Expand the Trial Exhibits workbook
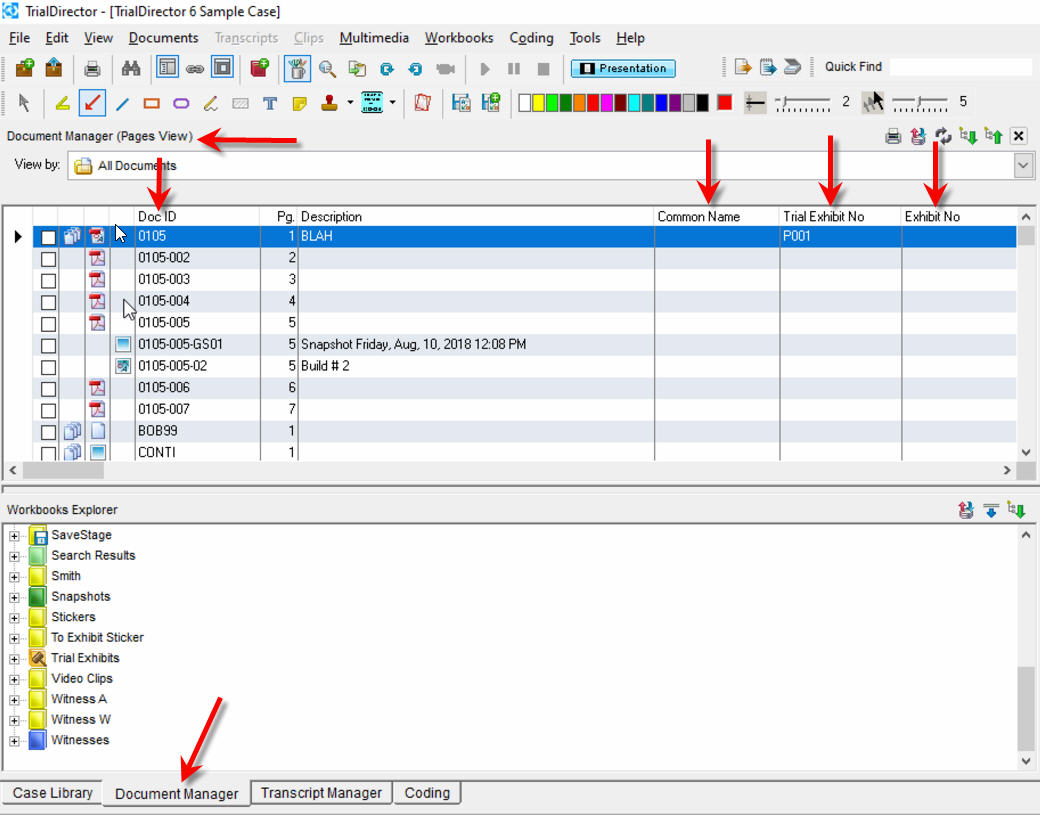 (x=14, y=659)
